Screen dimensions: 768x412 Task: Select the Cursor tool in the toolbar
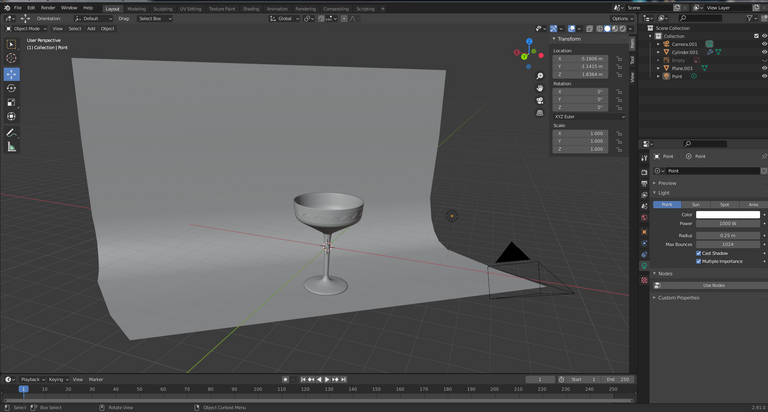12,59
